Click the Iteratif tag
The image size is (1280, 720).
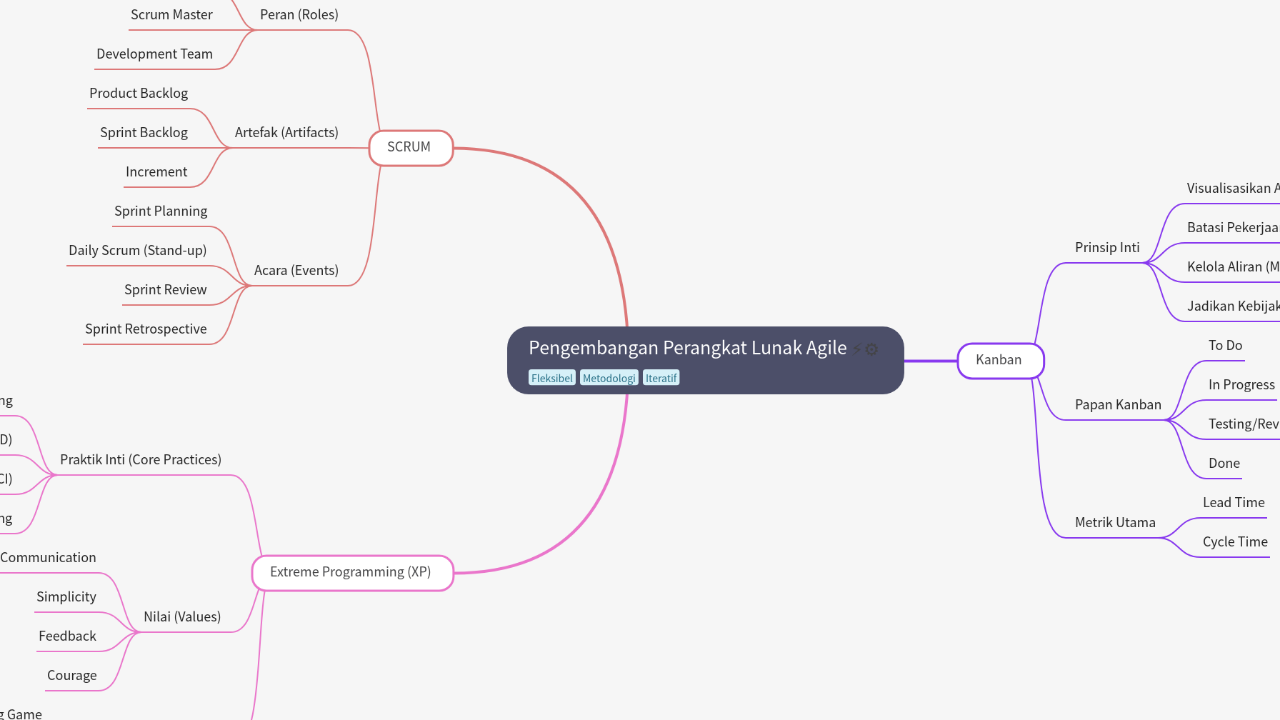point(661,378)
